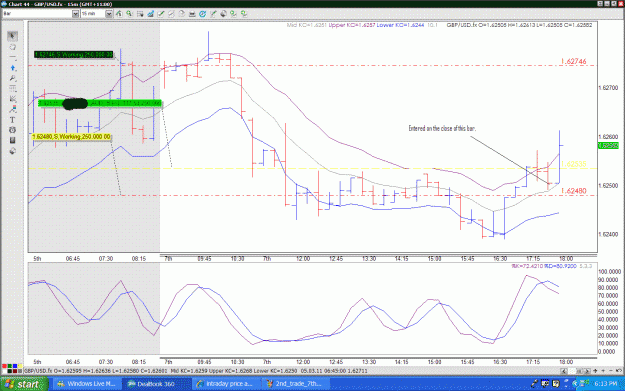Select the blue up-arrow marker tool
The image size is (625, 391).
pyautogui.click(x=12, y=68)
